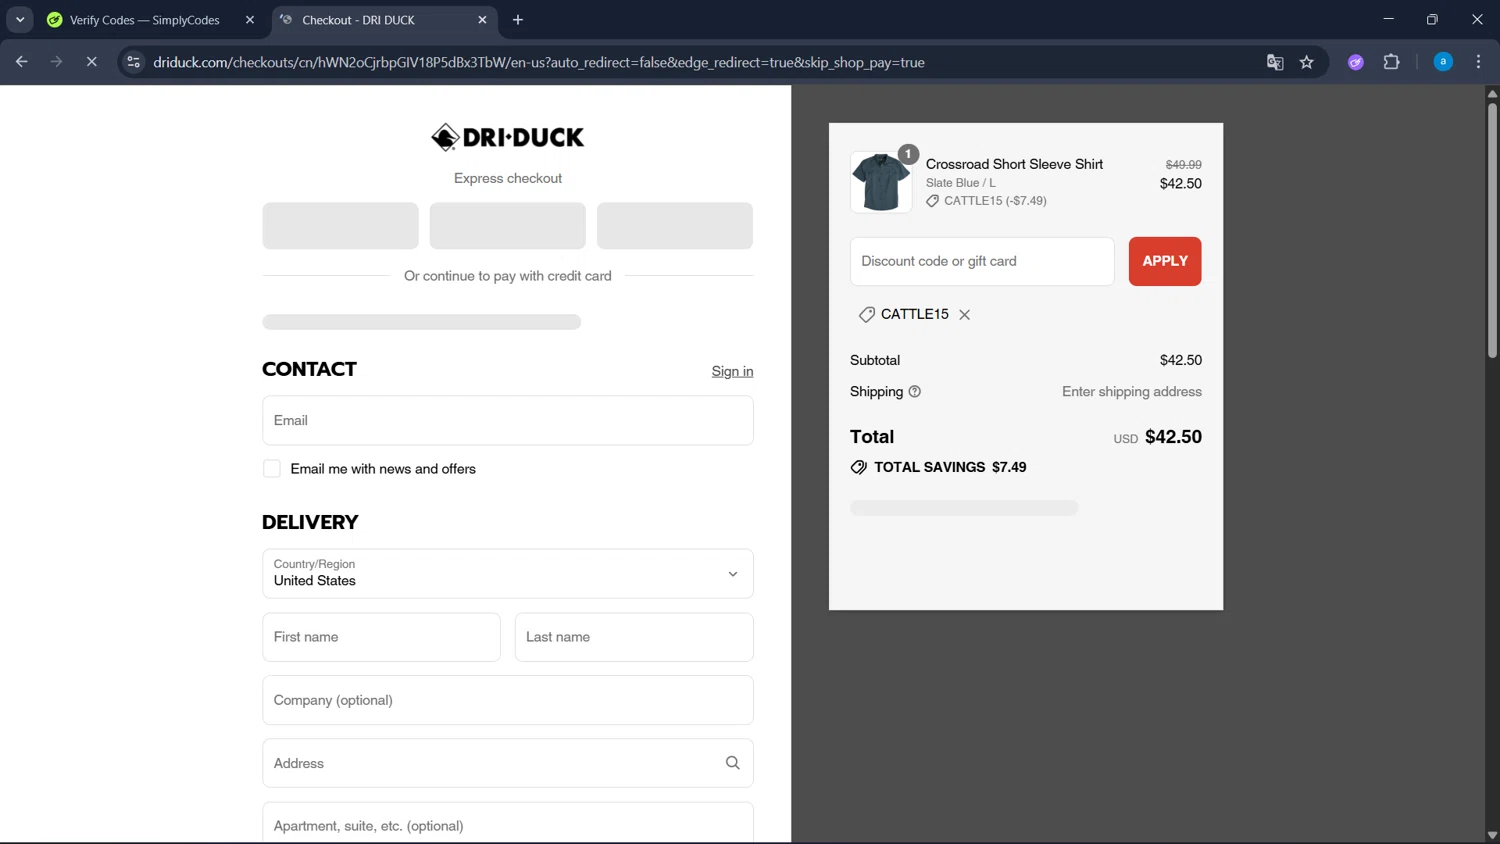Go forward with the browser arrow
1500x844 pixels.
56,62
